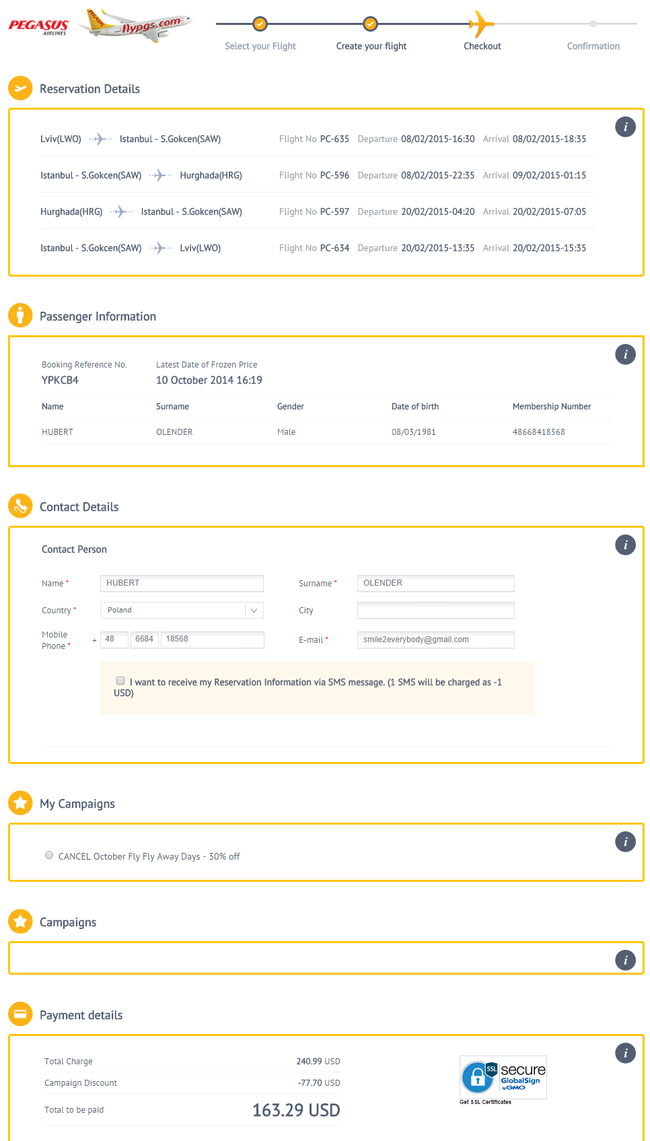Click the Get SSL Certificates link
650x1141 pixels.
(486, 1102)
